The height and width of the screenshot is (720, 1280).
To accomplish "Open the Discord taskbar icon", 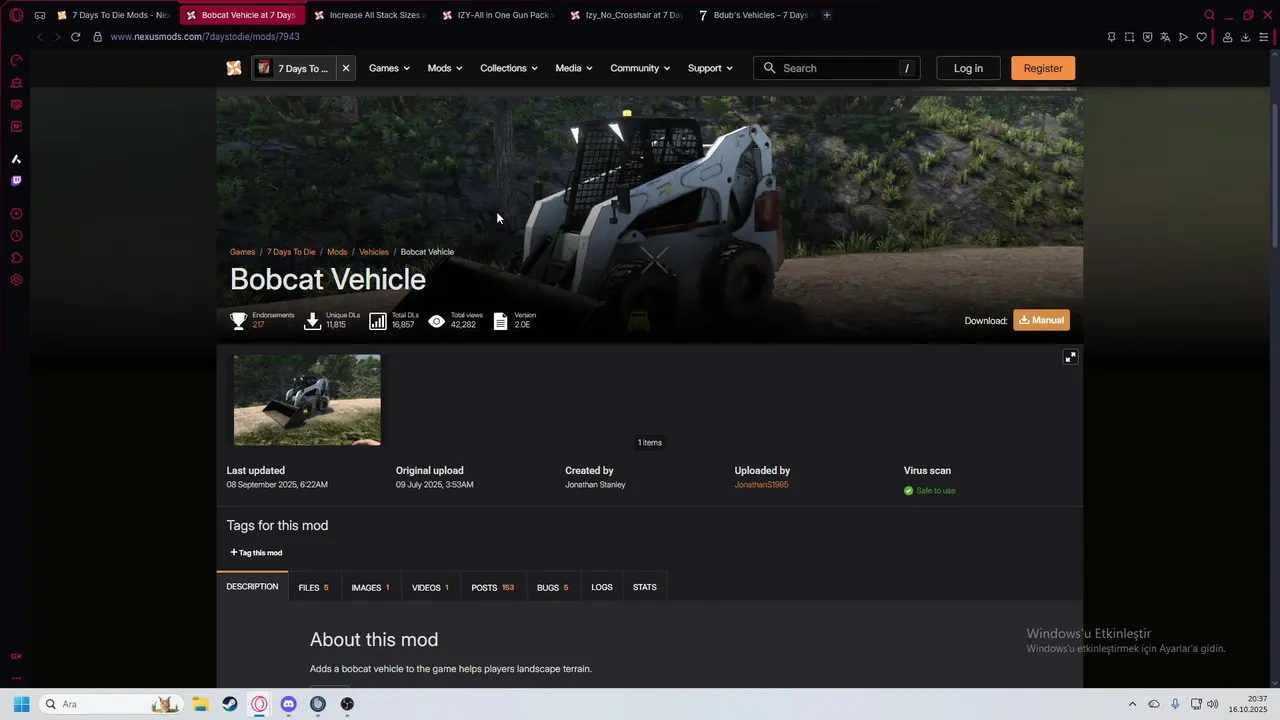I will coord(288,704).
